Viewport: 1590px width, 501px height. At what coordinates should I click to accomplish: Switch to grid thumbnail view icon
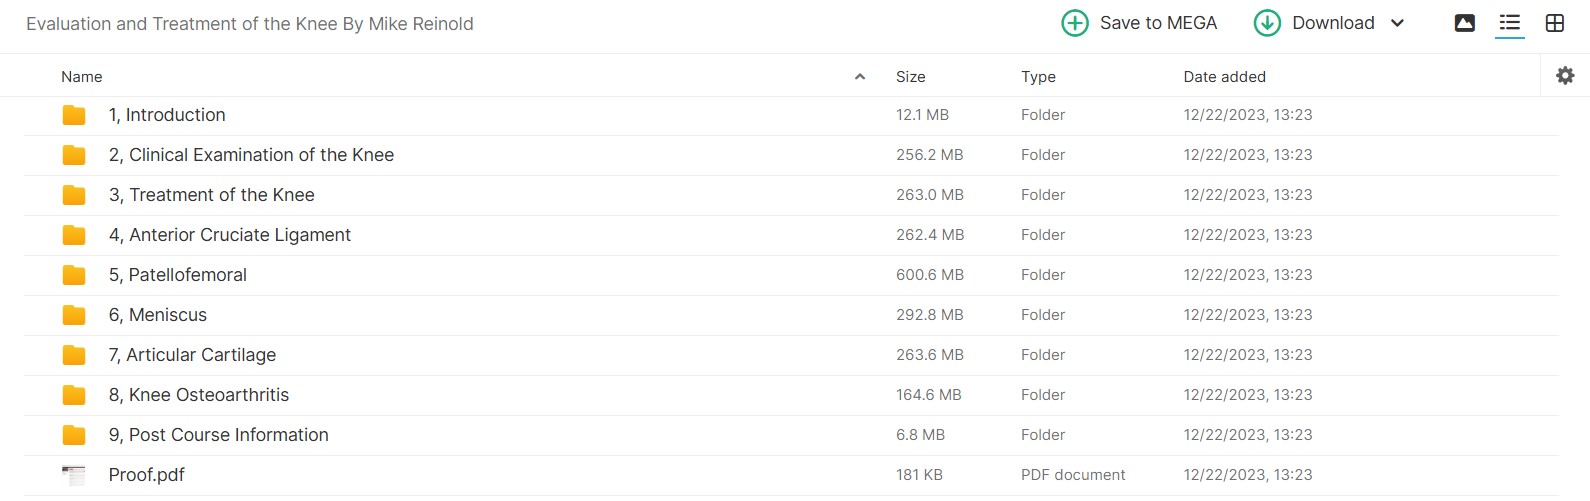click(x=1555, y=23)
